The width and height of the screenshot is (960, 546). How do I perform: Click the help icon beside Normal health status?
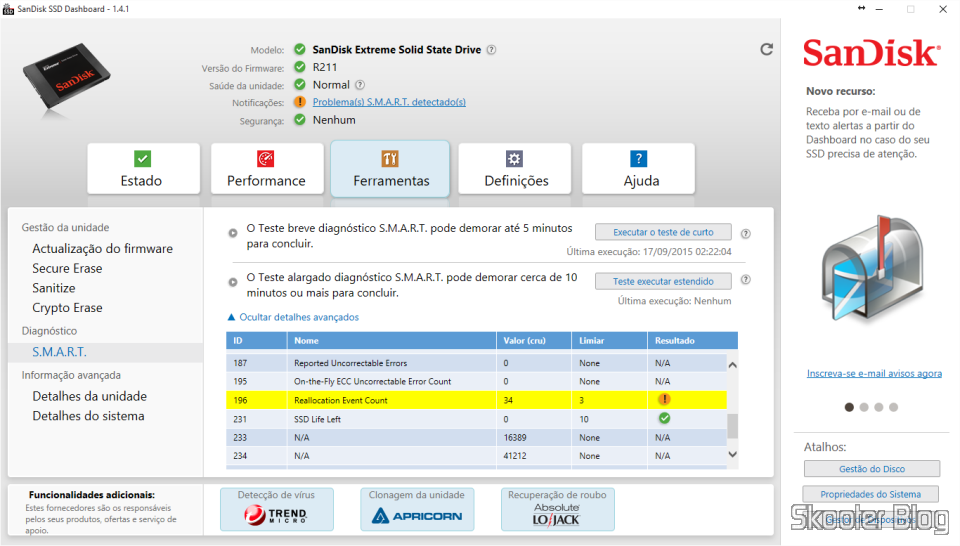[x=360, y=85]
